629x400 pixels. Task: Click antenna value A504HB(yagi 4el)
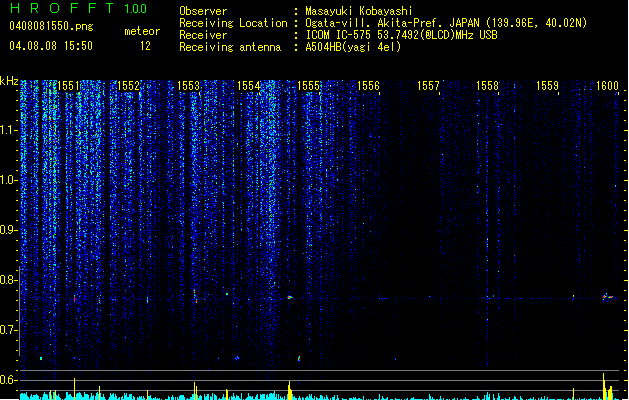click(353, 47)
